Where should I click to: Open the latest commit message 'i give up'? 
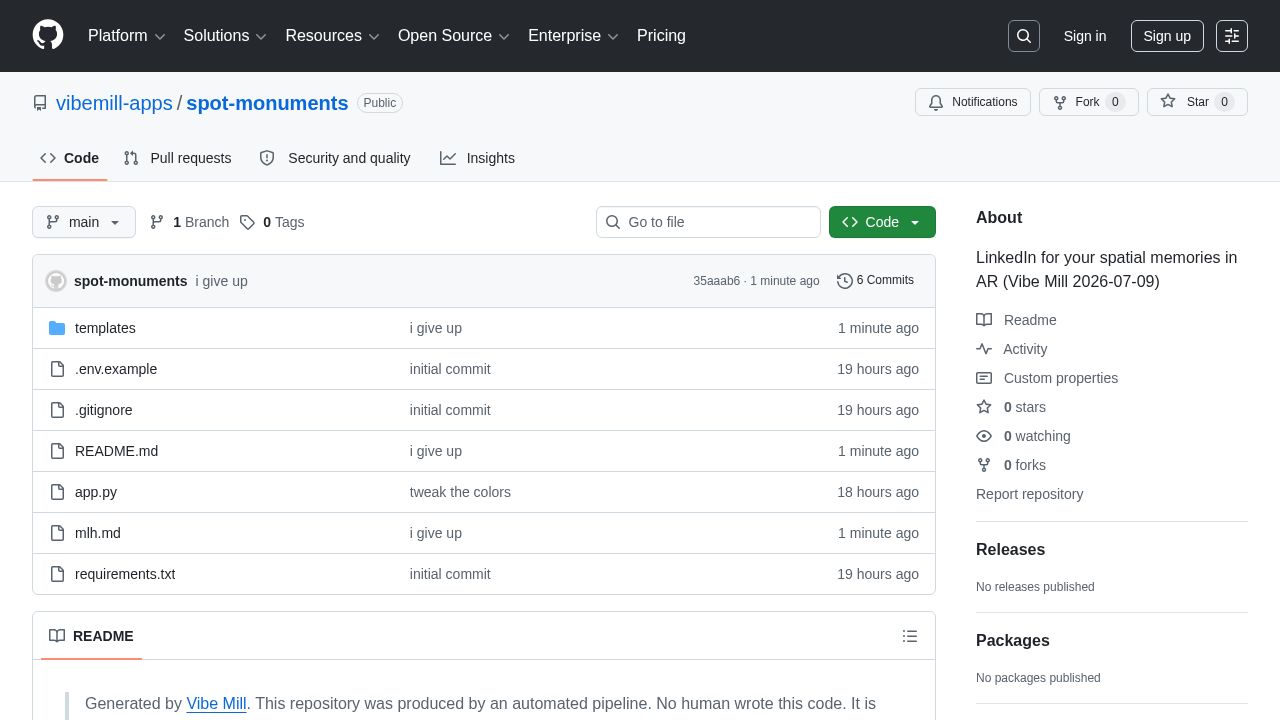[221, 281]
